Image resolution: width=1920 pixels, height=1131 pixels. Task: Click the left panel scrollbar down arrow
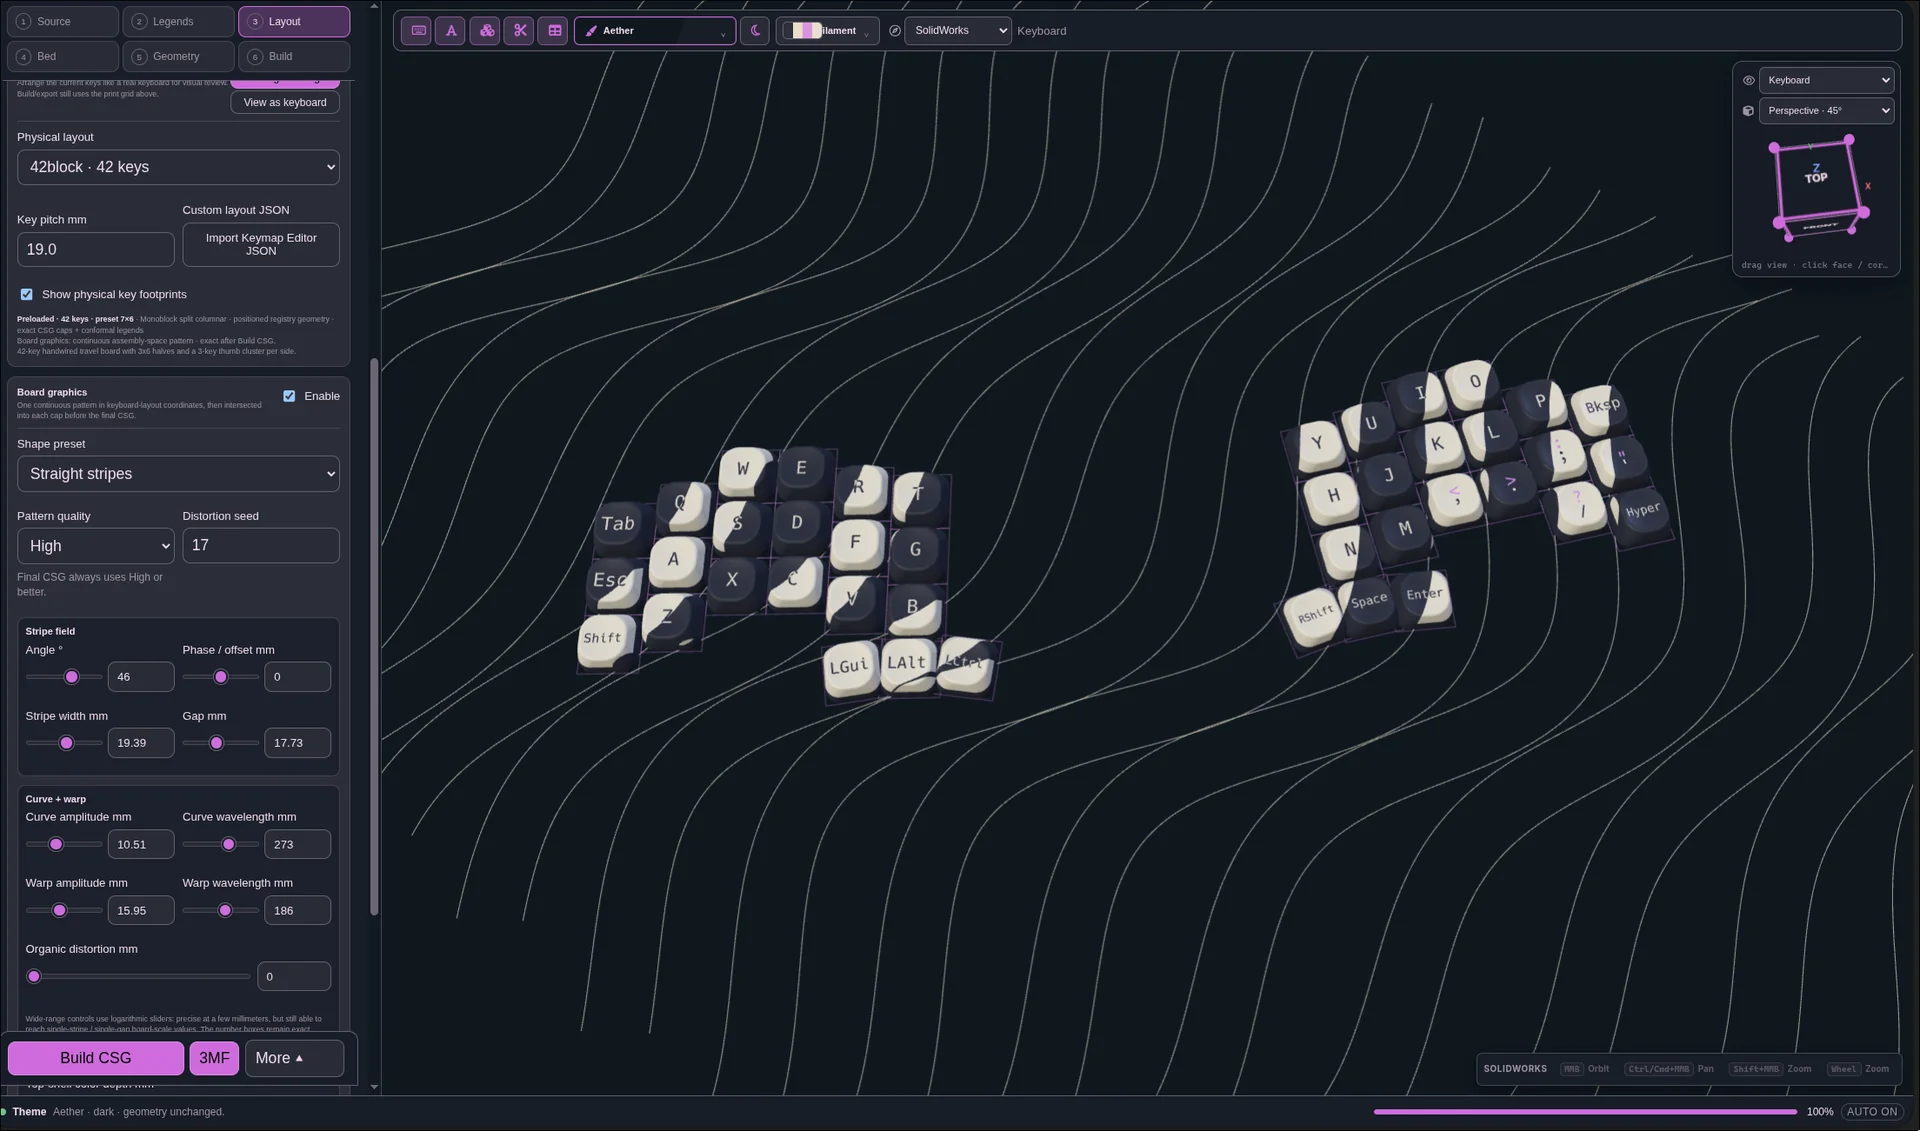click(x=374, y=1088)
